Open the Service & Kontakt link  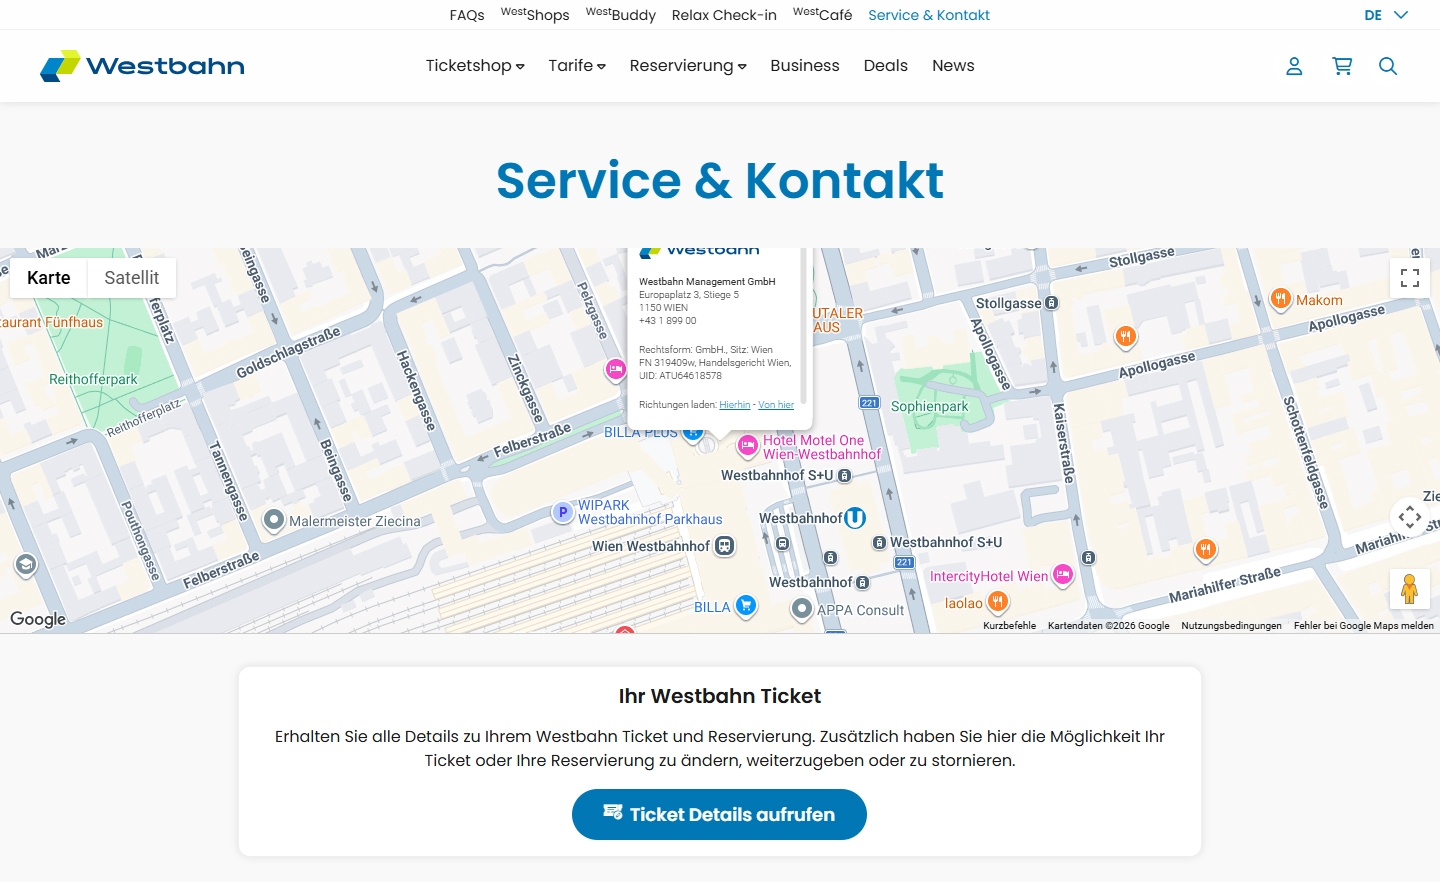tap(929, 15)
